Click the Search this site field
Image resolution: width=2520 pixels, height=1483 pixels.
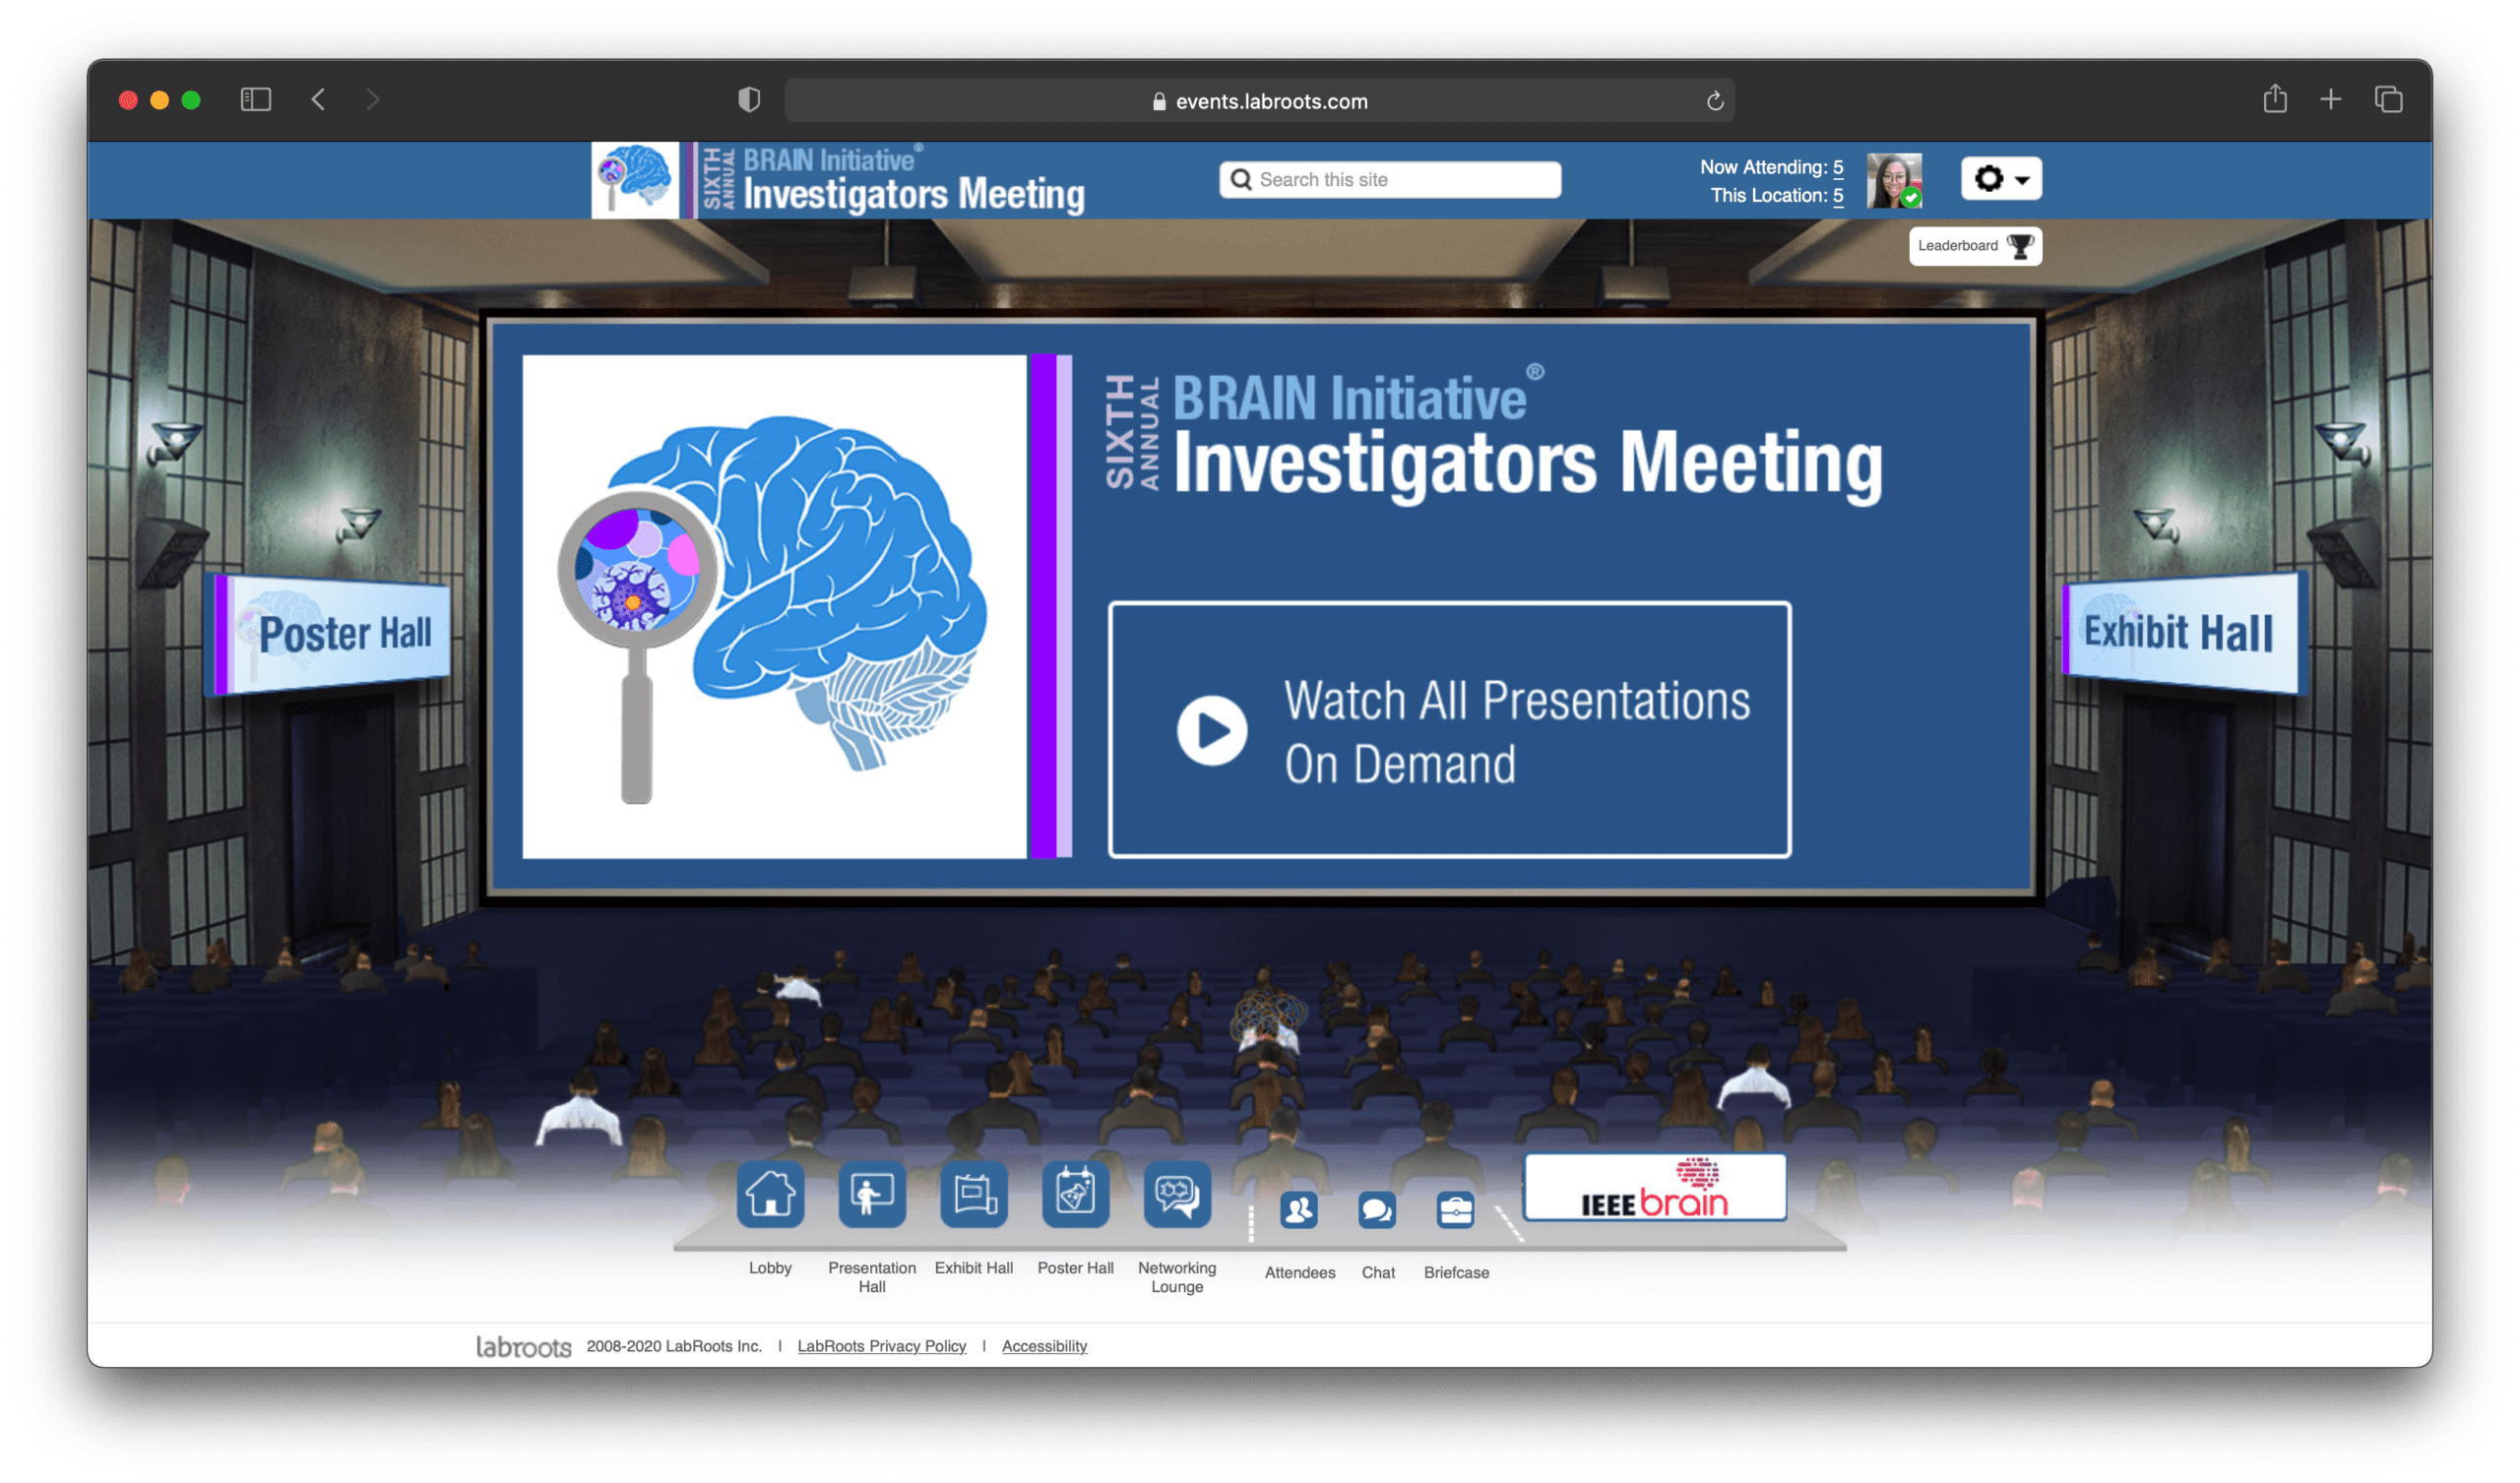1389,180
